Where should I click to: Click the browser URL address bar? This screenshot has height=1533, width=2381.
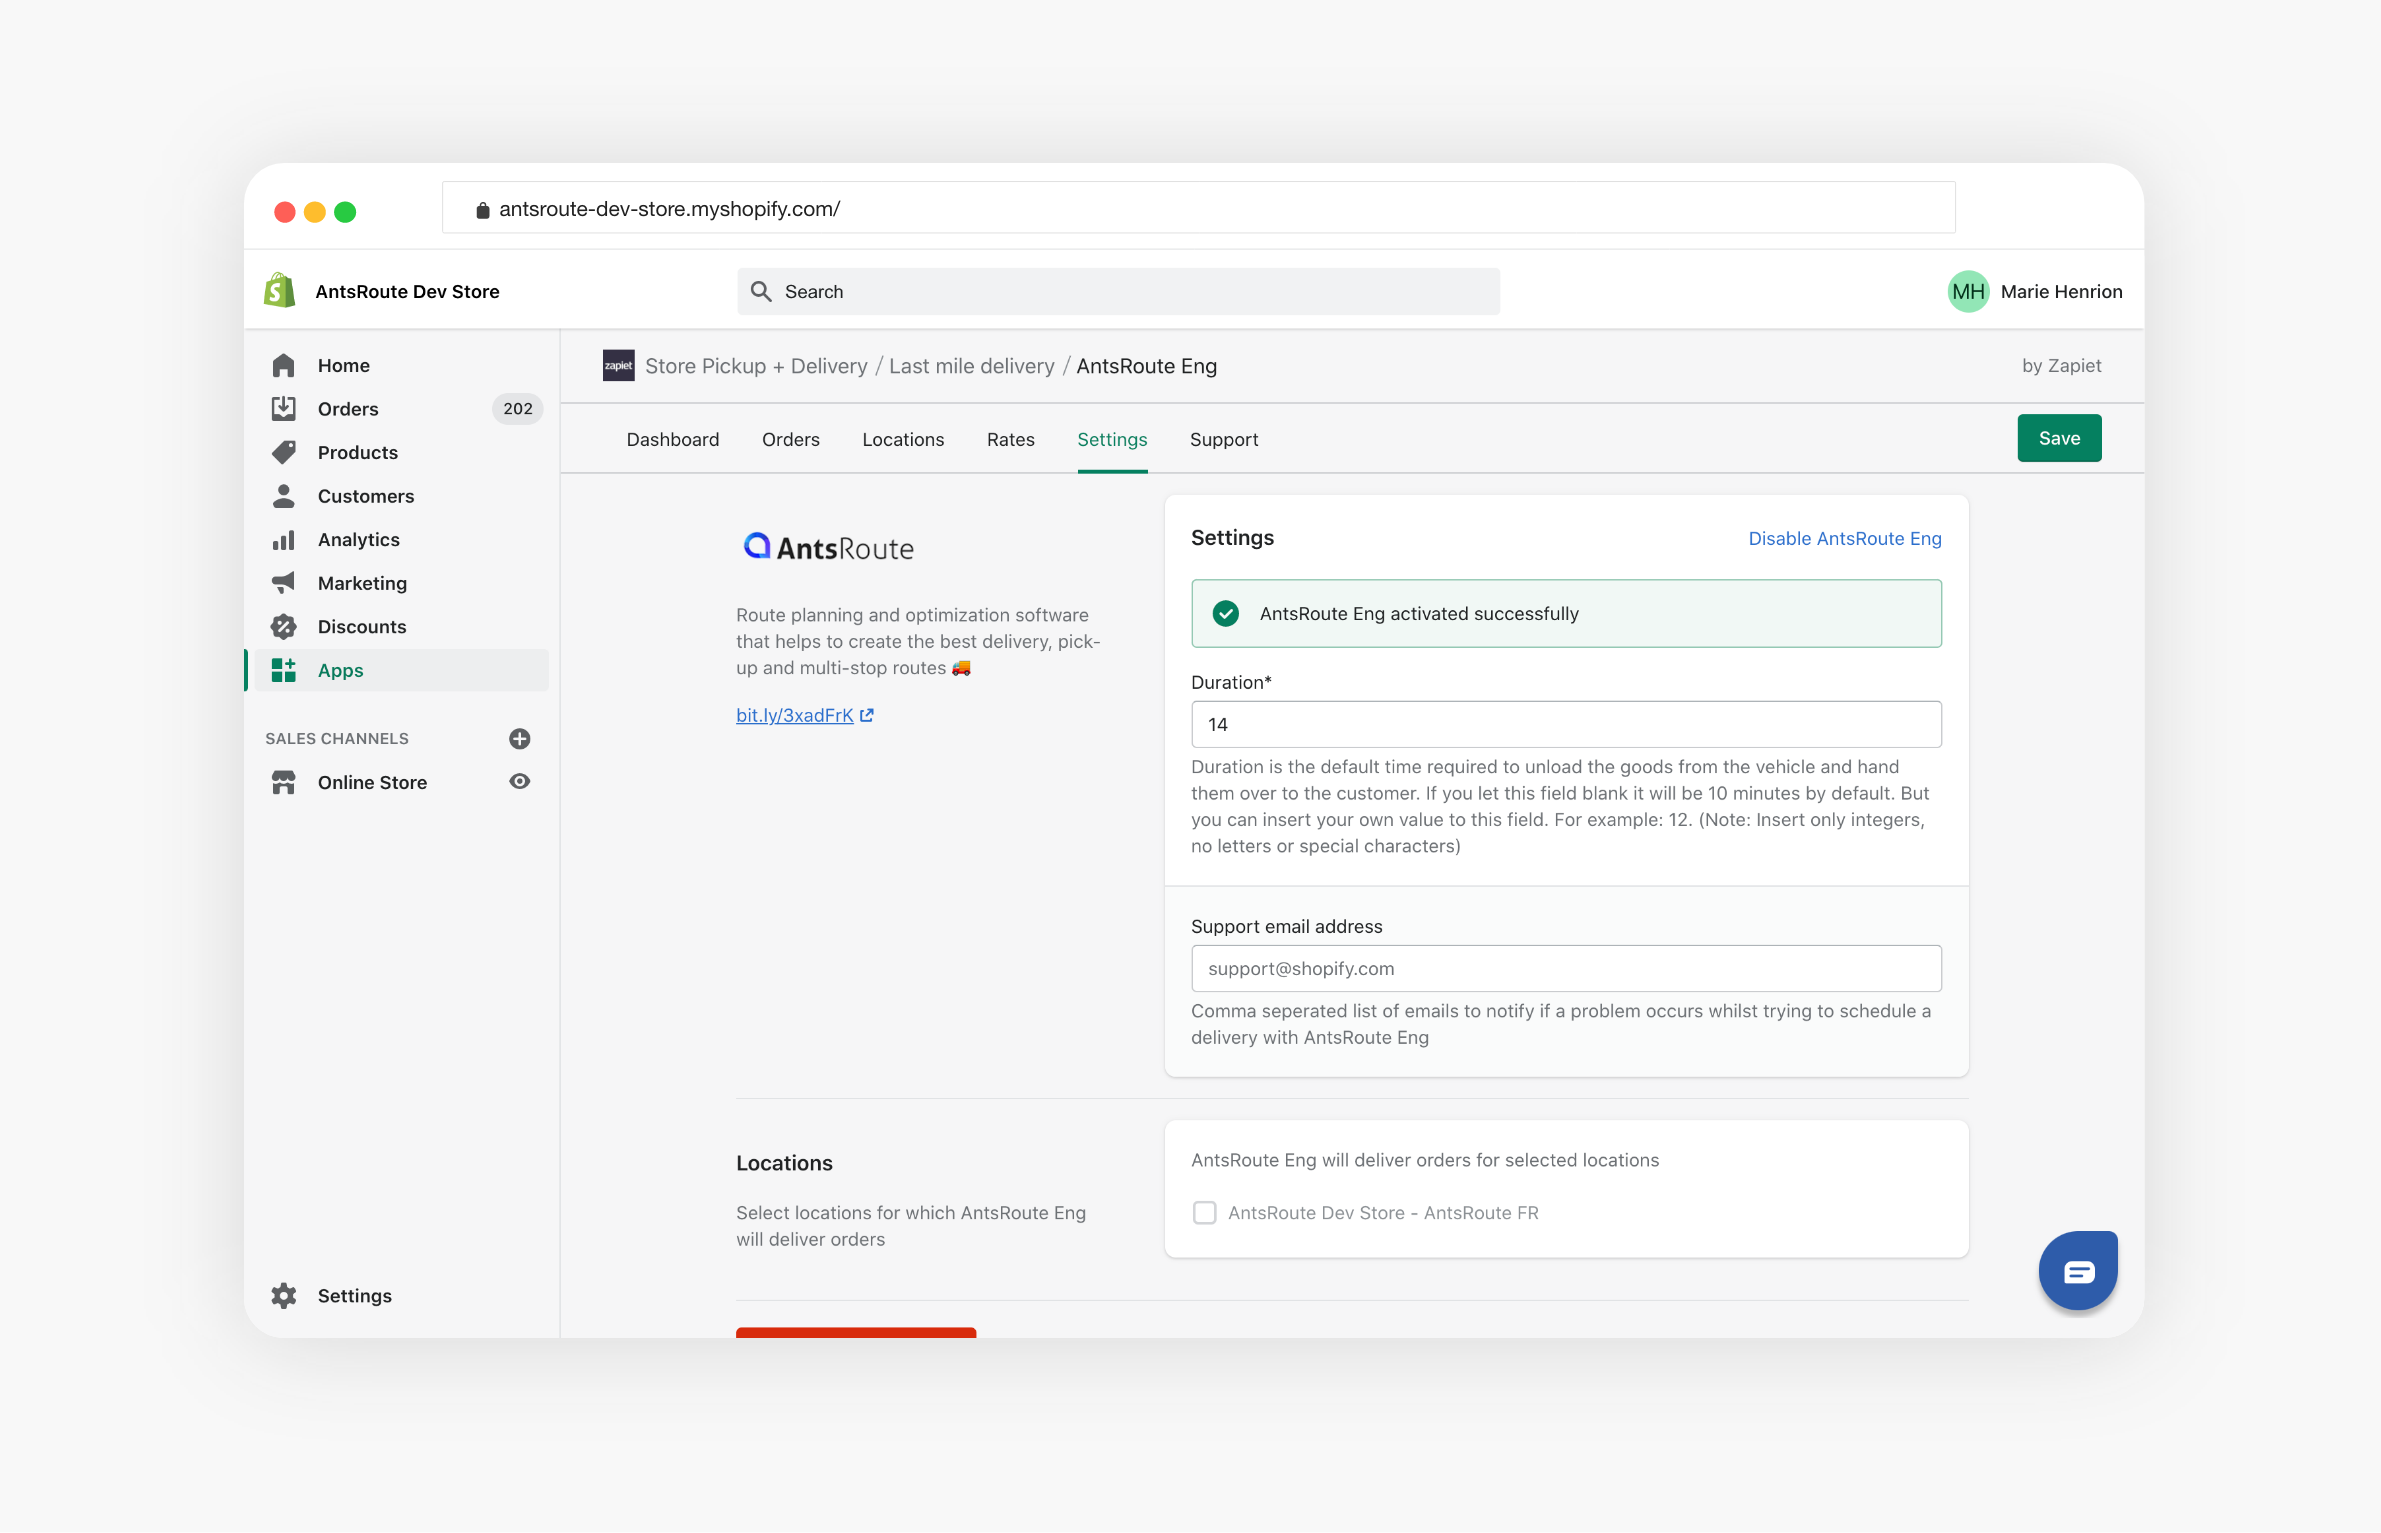coord(1198,209)
